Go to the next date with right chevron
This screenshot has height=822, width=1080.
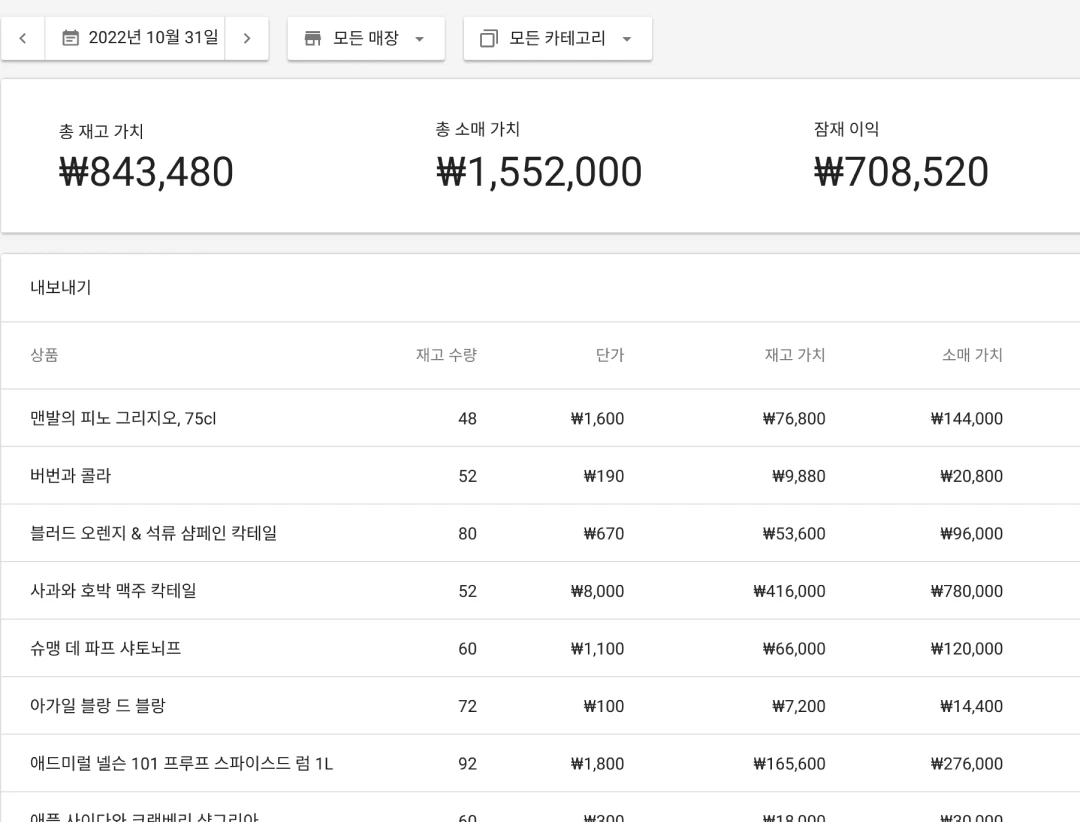(x=246, y=37)
